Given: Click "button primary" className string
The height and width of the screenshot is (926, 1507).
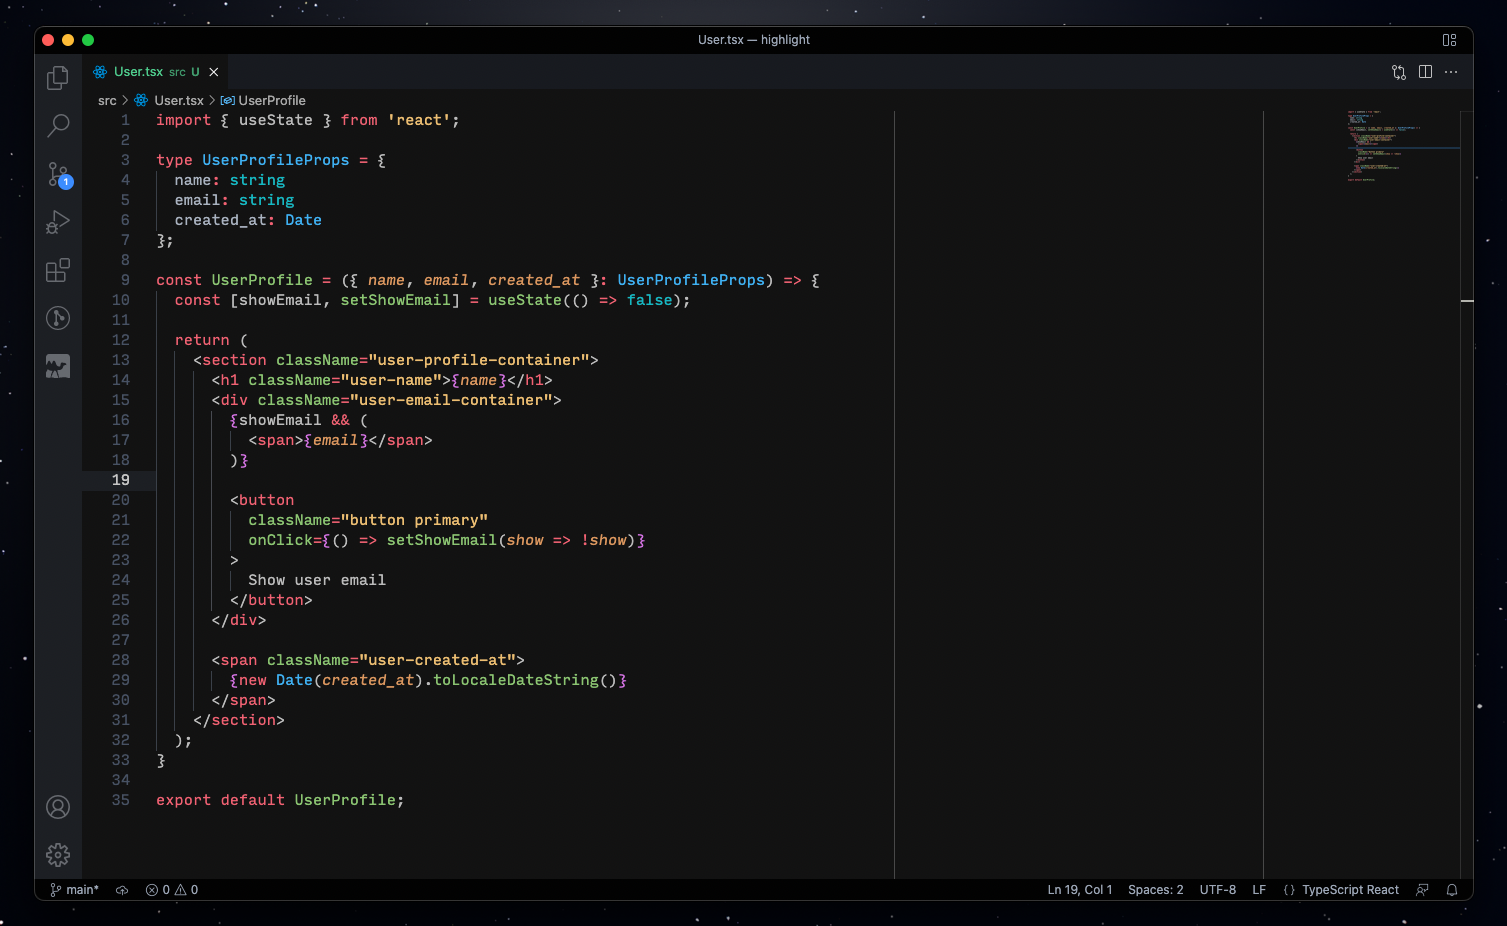Looking at the screenshot, I should (x=414, y=520).
